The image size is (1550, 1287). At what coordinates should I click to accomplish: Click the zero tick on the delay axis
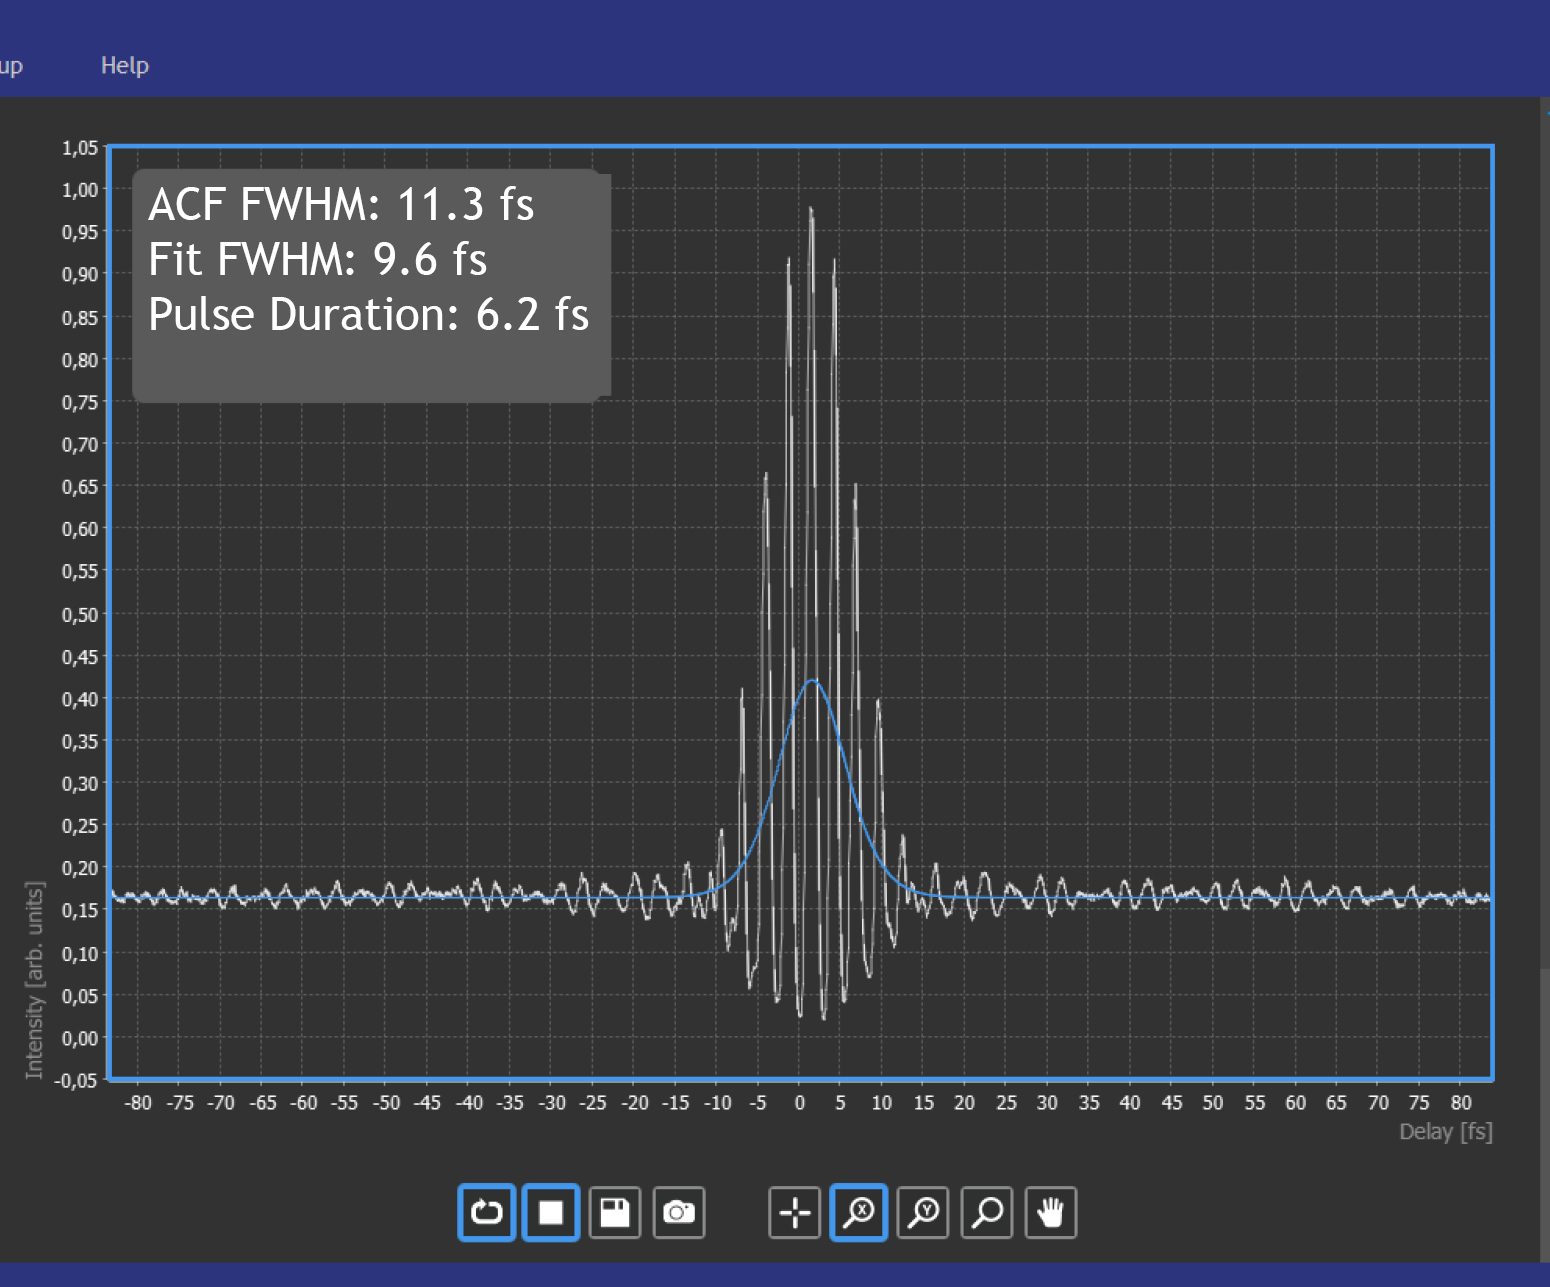coord(799,1102)
